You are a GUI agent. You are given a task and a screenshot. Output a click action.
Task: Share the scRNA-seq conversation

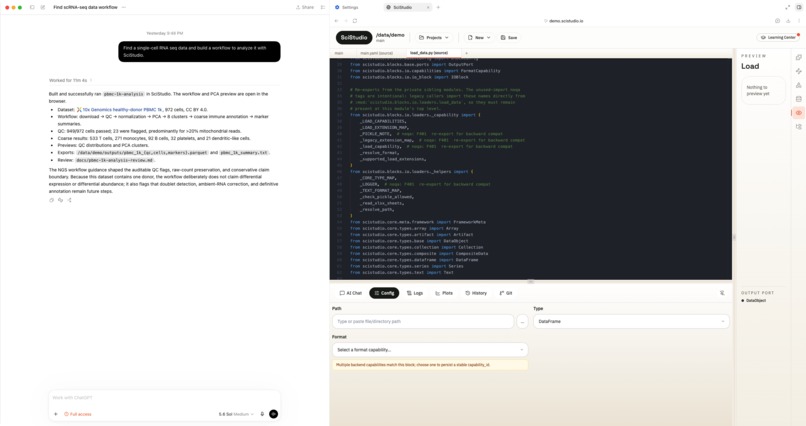click(x=305, y=7)
